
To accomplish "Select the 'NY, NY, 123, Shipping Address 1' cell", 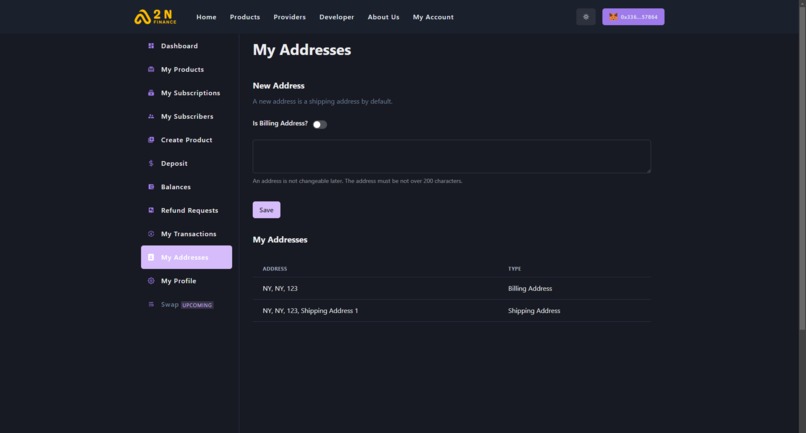I will pos(310,311).
